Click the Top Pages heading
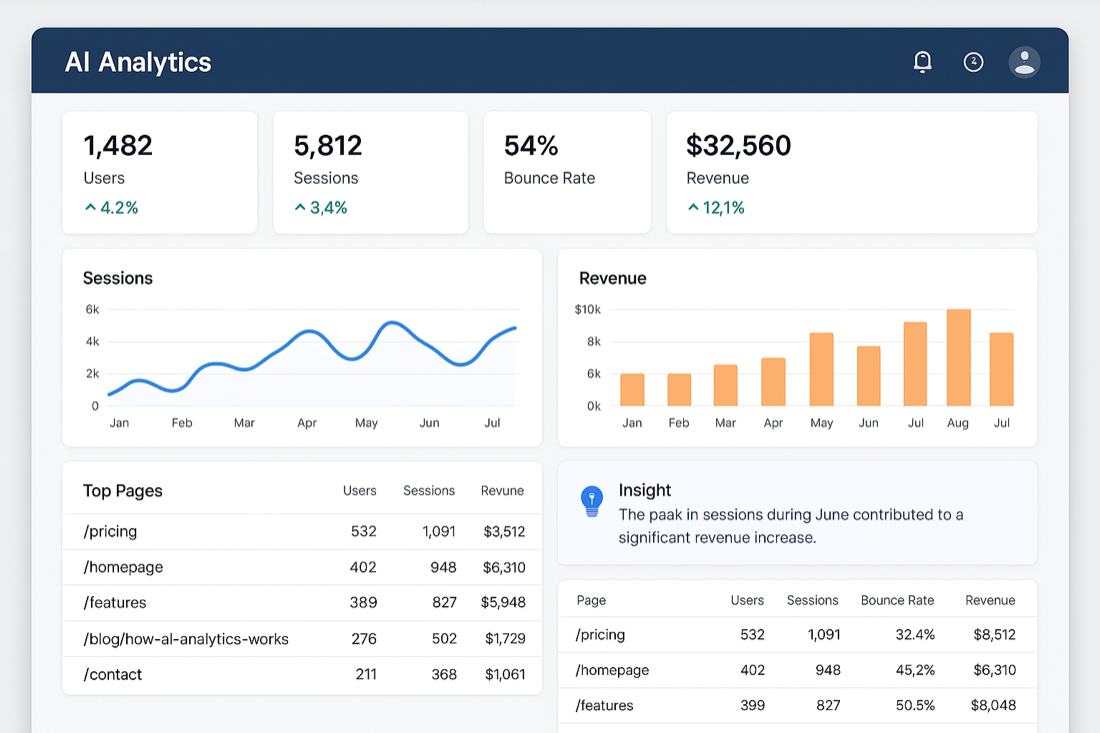 pos(123,491)
